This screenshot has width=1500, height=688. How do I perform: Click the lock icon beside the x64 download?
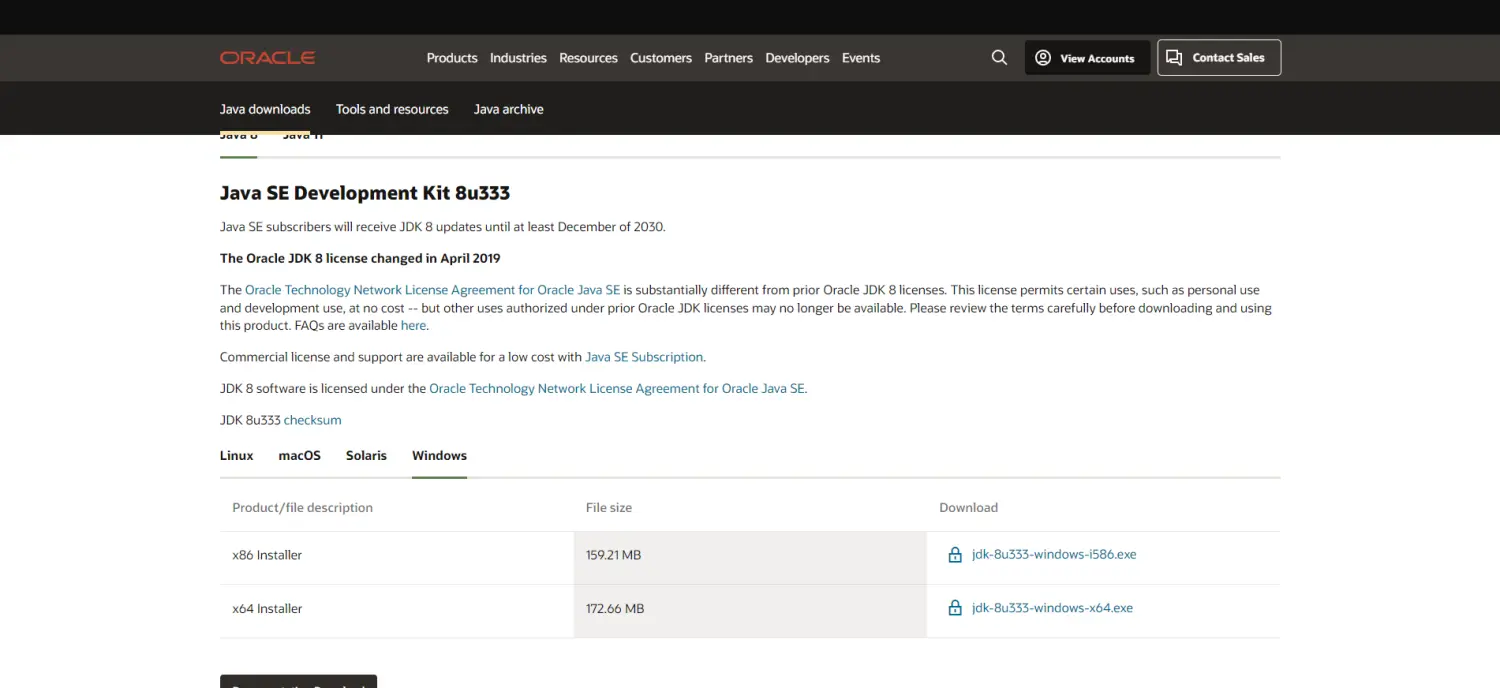point(955,608)
